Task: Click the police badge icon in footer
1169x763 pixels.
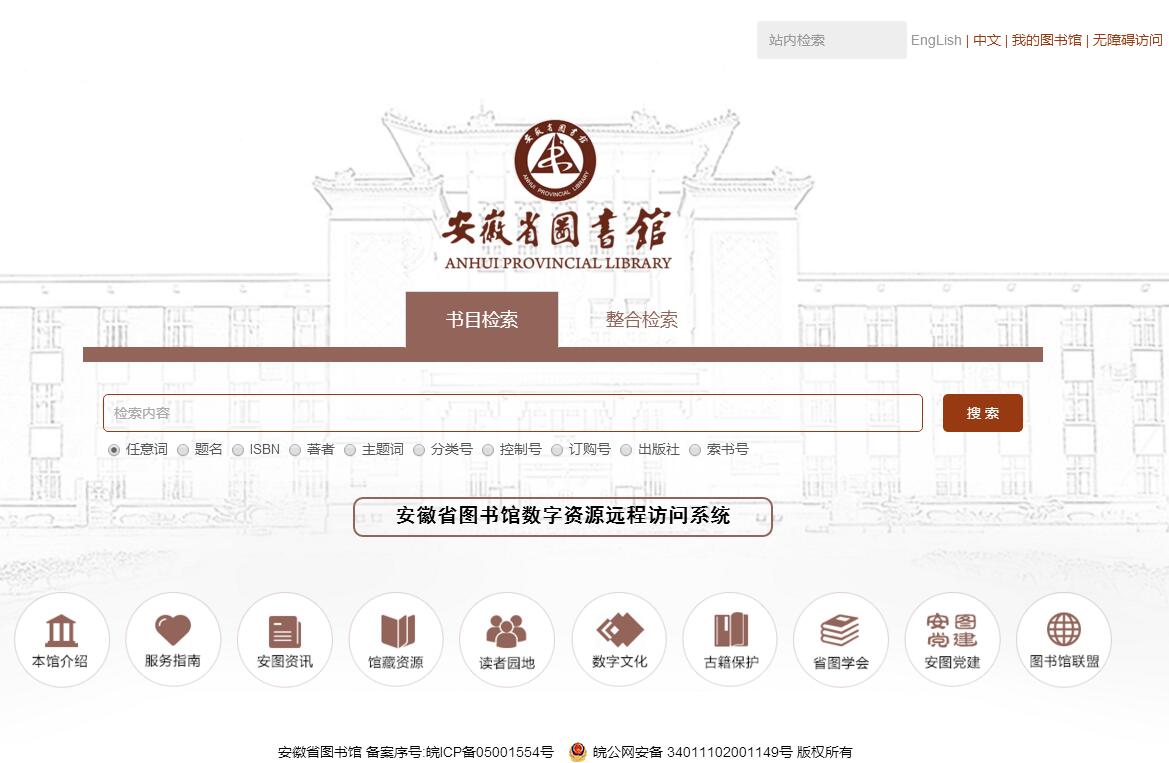Action: pyautogui.click(x=577, y=752)
